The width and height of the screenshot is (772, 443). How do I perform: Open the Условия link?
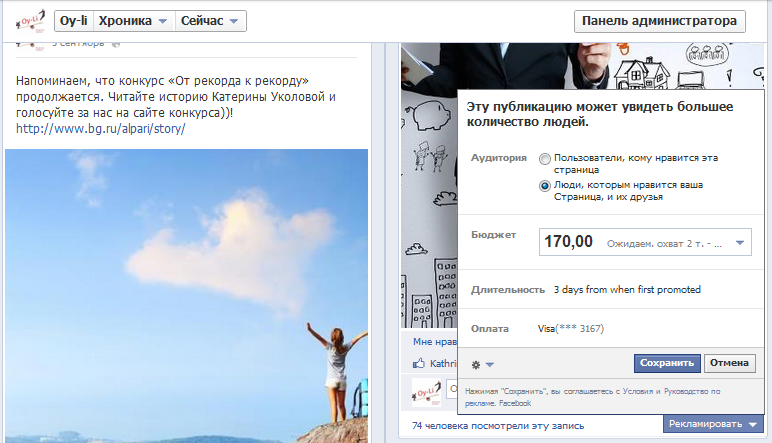point(638,391)
